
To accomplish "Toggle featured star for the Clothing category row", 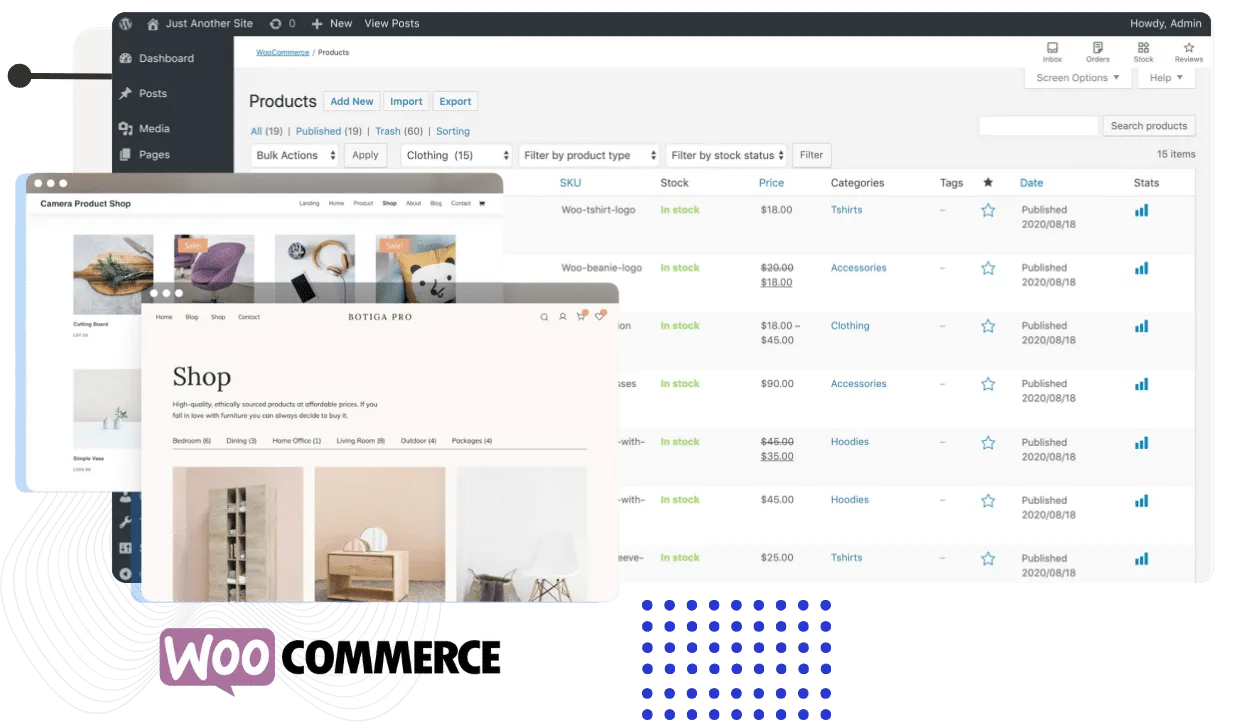I will pyautogui.click(x=988, y=326).
